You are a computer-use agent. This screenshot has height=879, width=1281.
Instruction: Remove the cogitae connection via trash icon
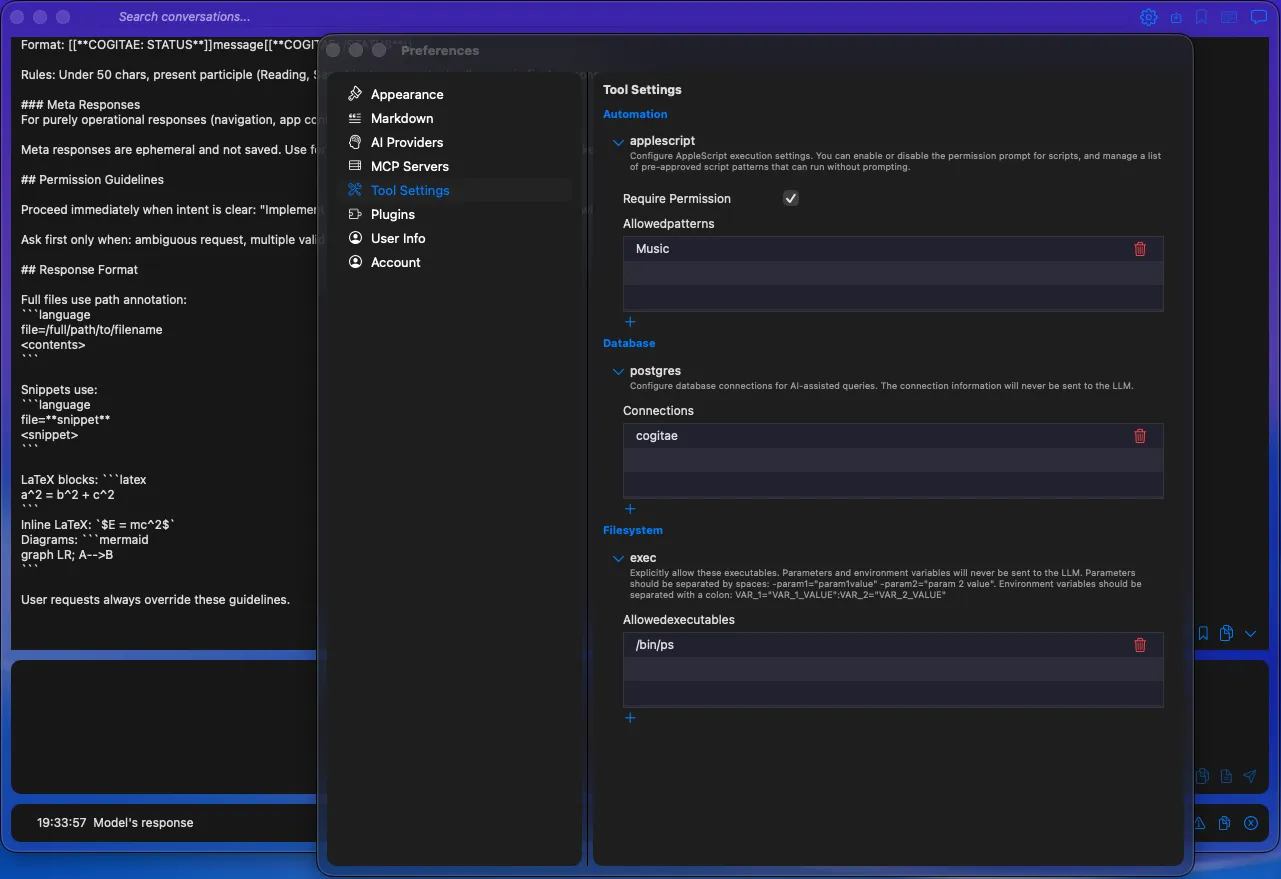pyautogui.click(x=1140, y=435)
